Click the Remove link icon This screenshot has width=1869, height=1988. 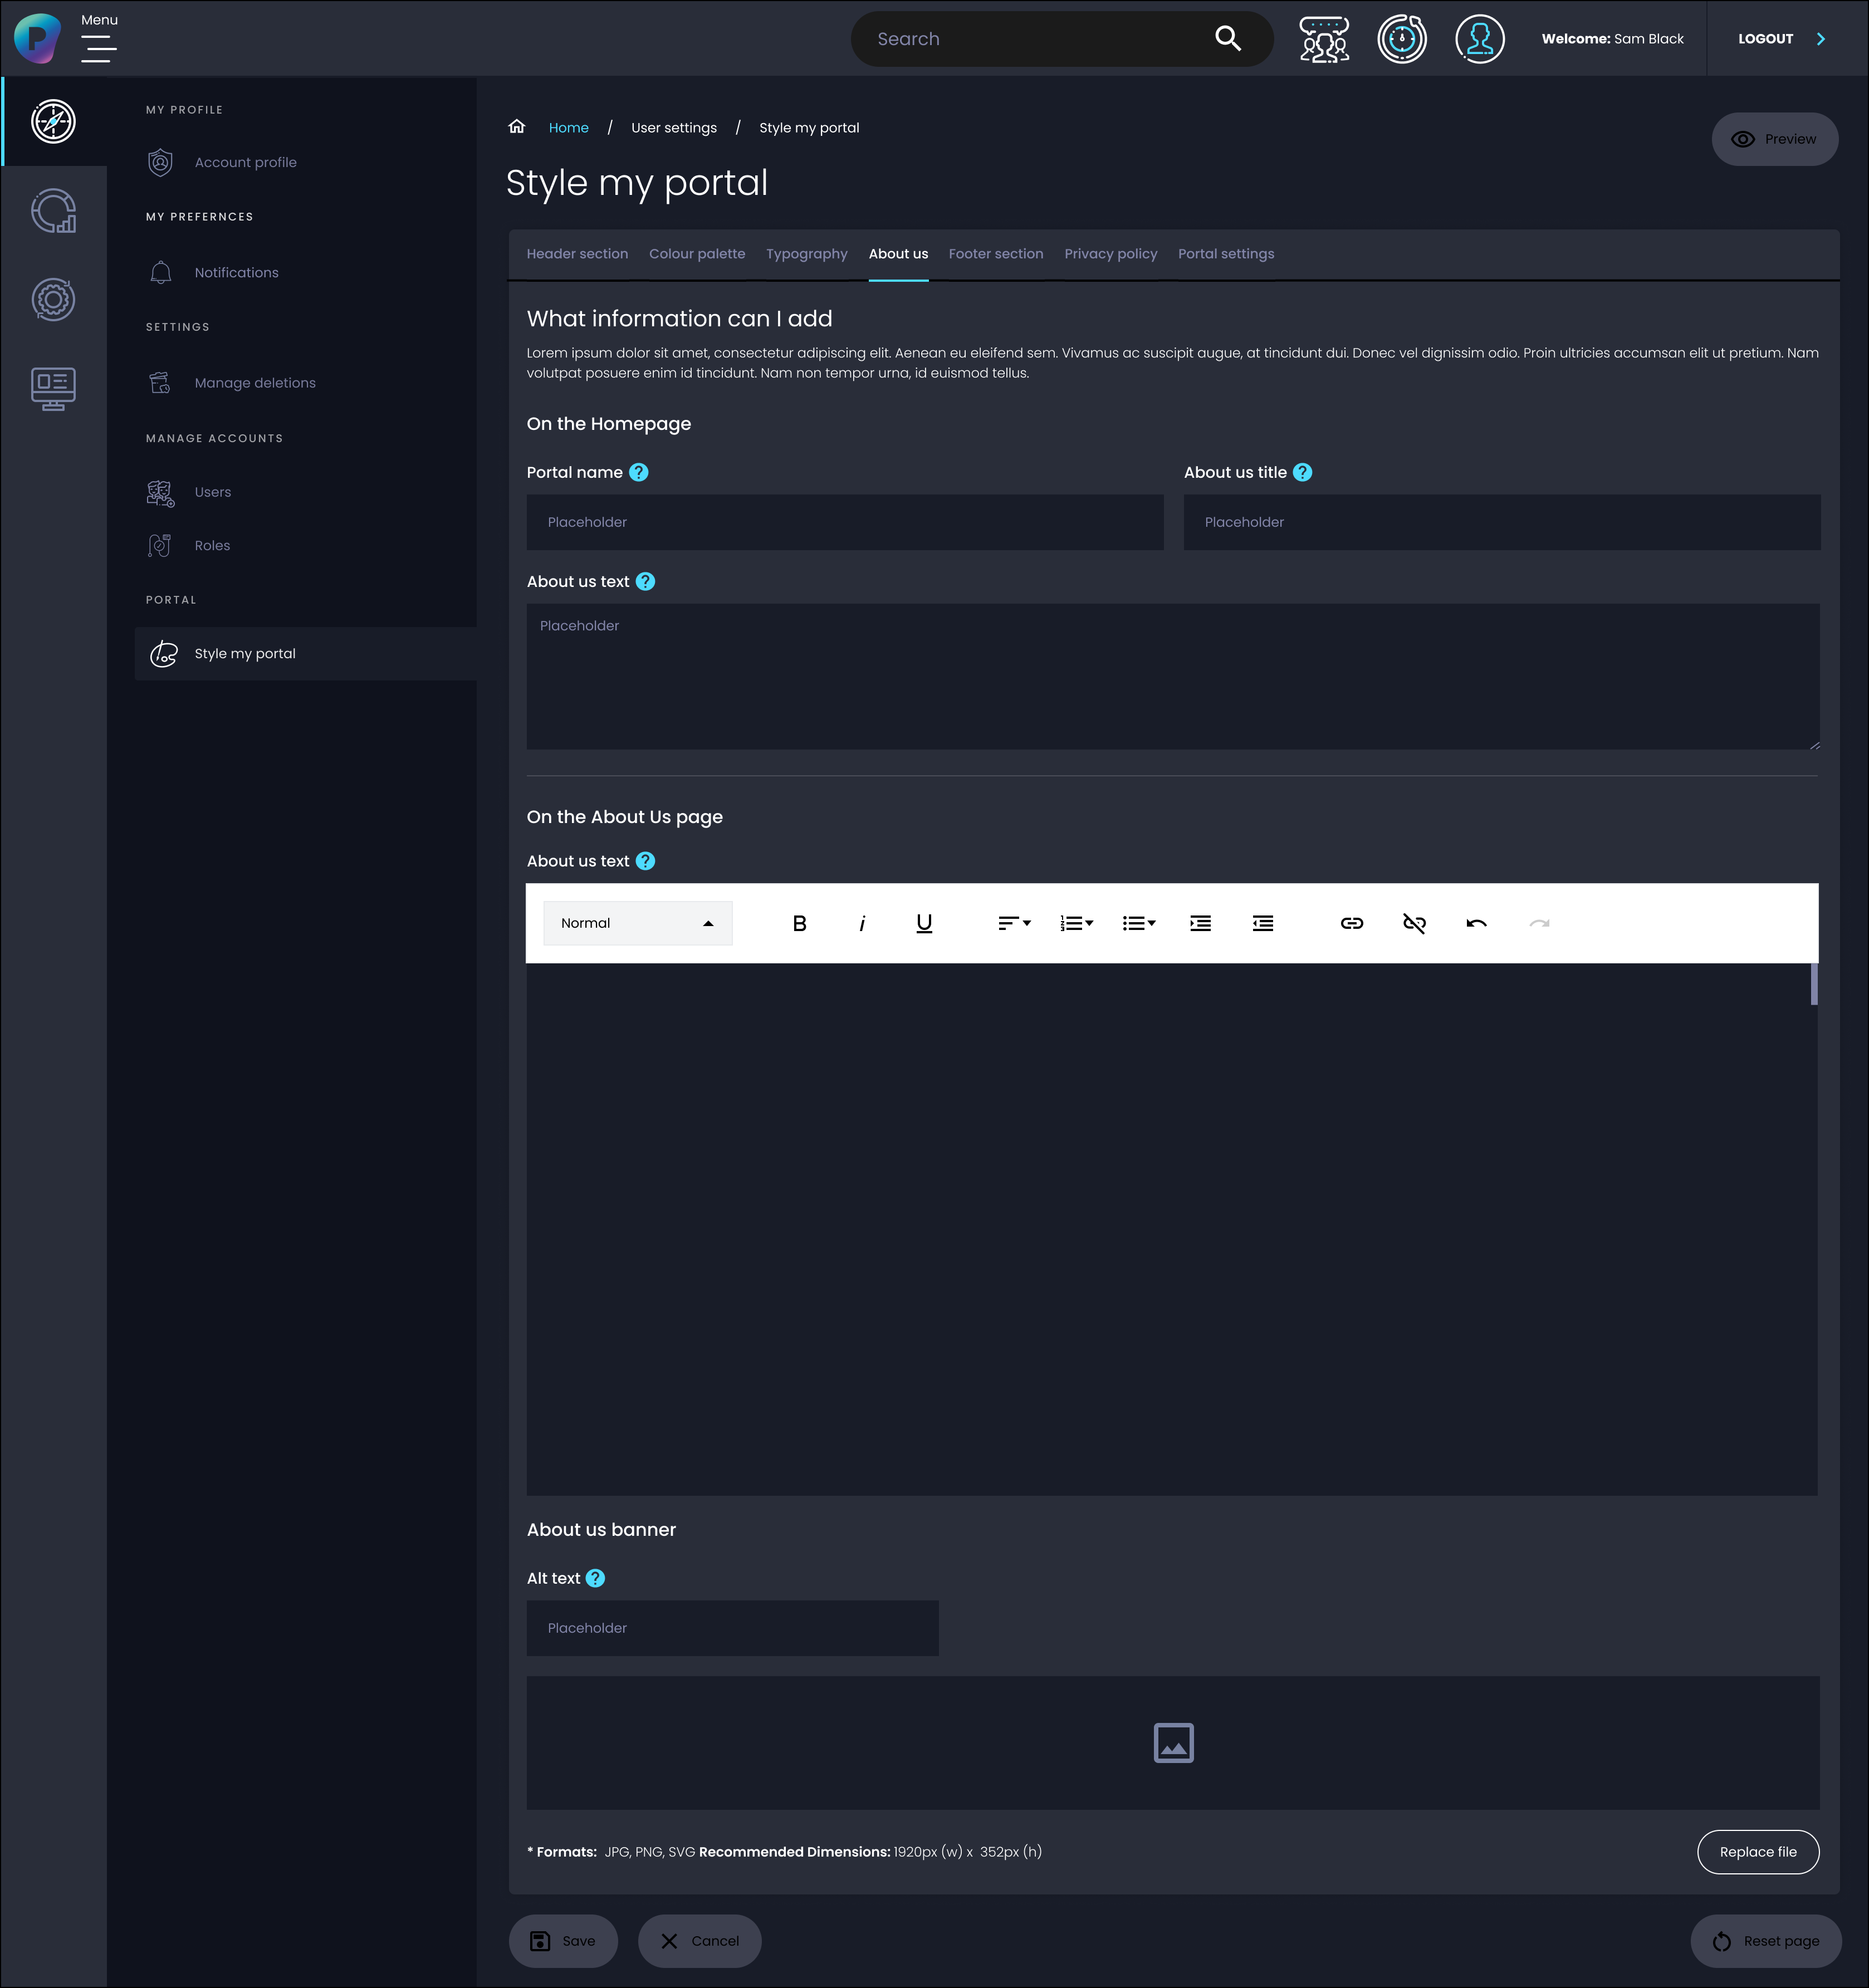(x=1414, y=923)
